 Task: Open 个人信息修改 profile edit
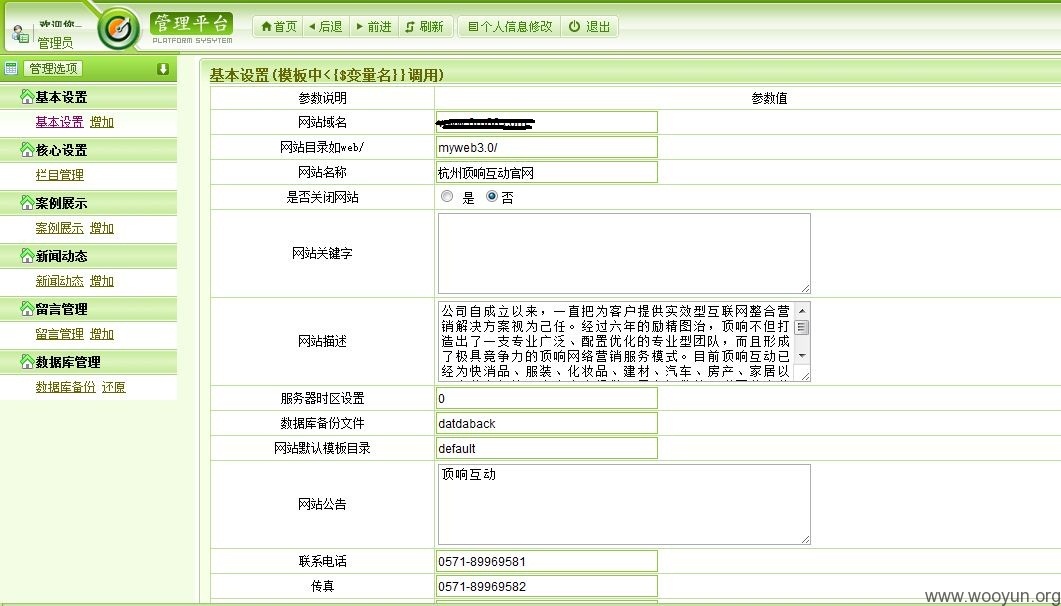click(510, 26)
